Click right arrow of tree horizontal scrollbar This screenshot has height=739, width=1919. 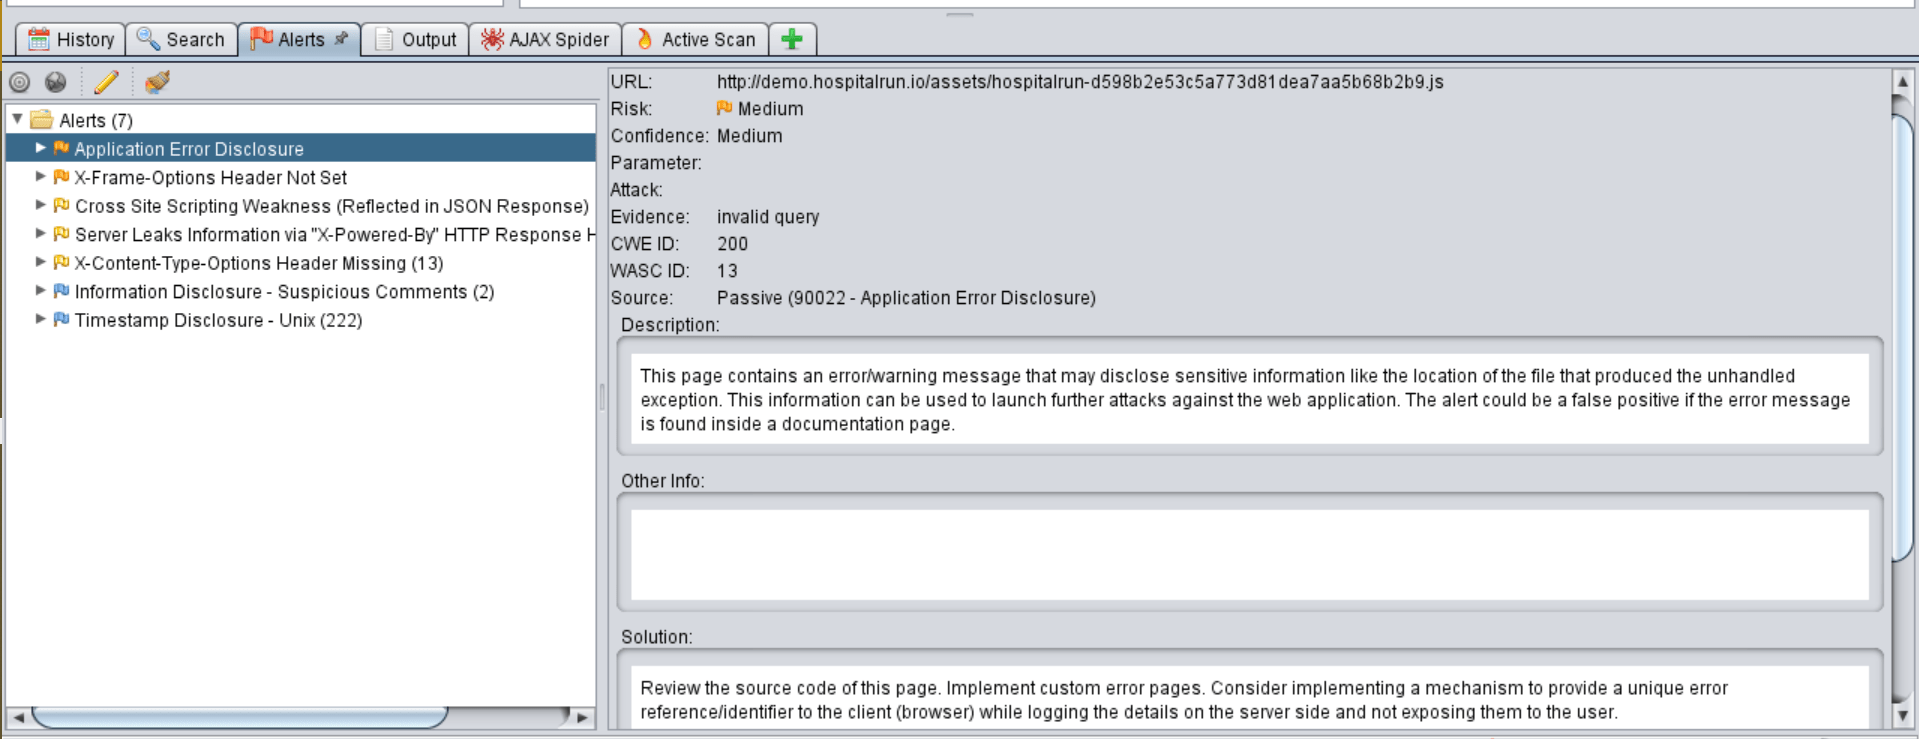coord(582,718)
